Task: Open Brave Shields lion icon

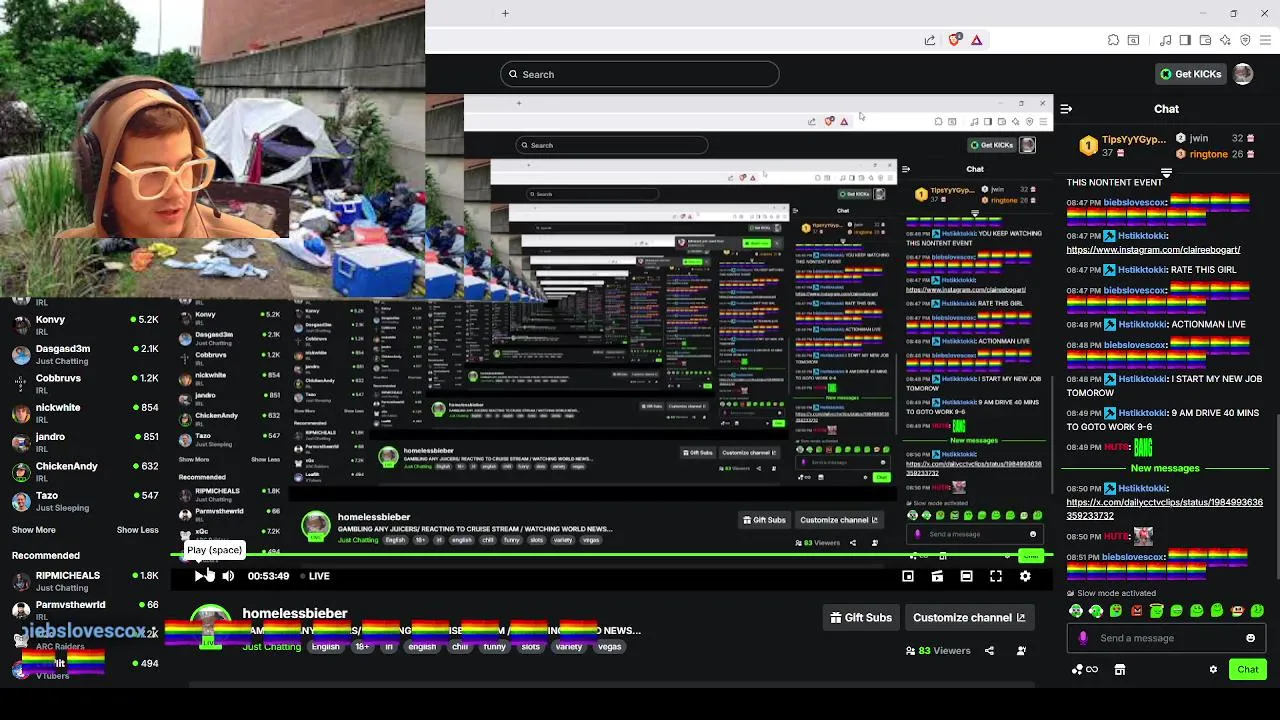Action: 954,40
